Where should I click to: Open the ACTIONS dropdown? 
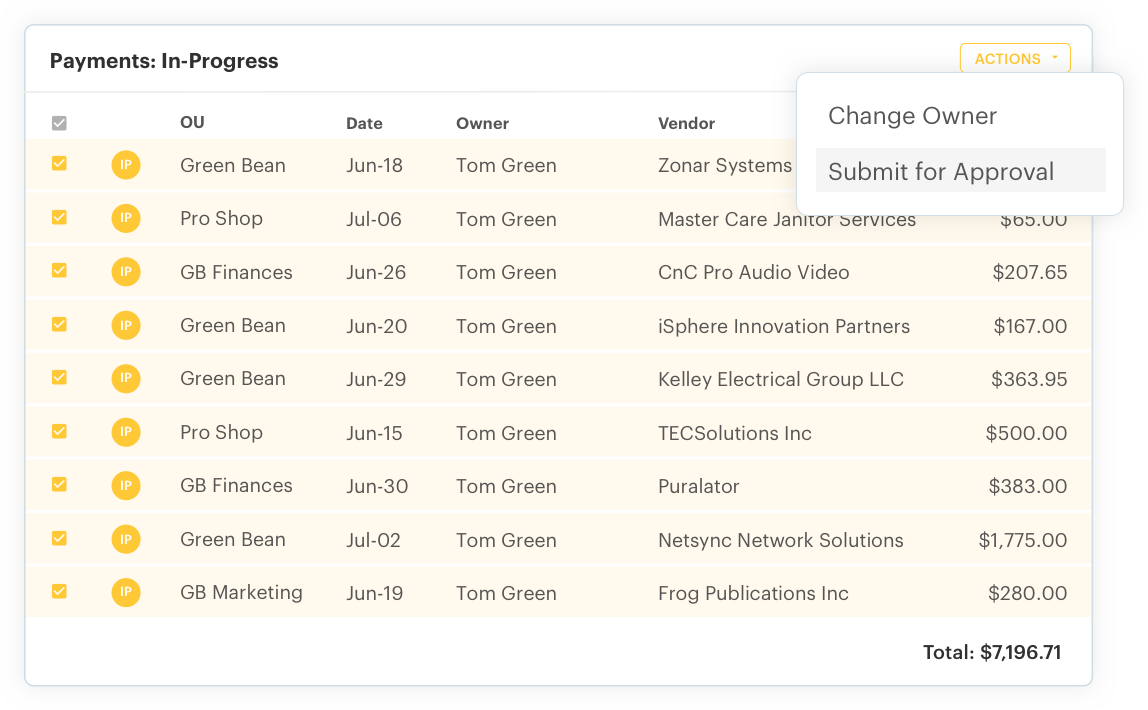1014,58
